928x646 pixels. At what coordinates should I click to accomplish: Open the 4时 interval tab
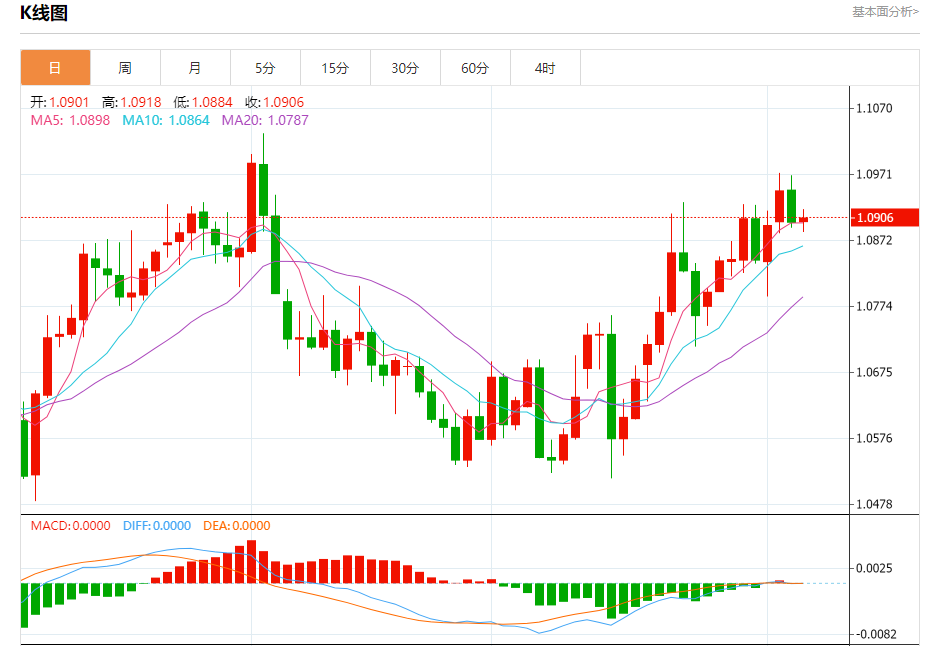pyautogui.click(x=545, y=68)
